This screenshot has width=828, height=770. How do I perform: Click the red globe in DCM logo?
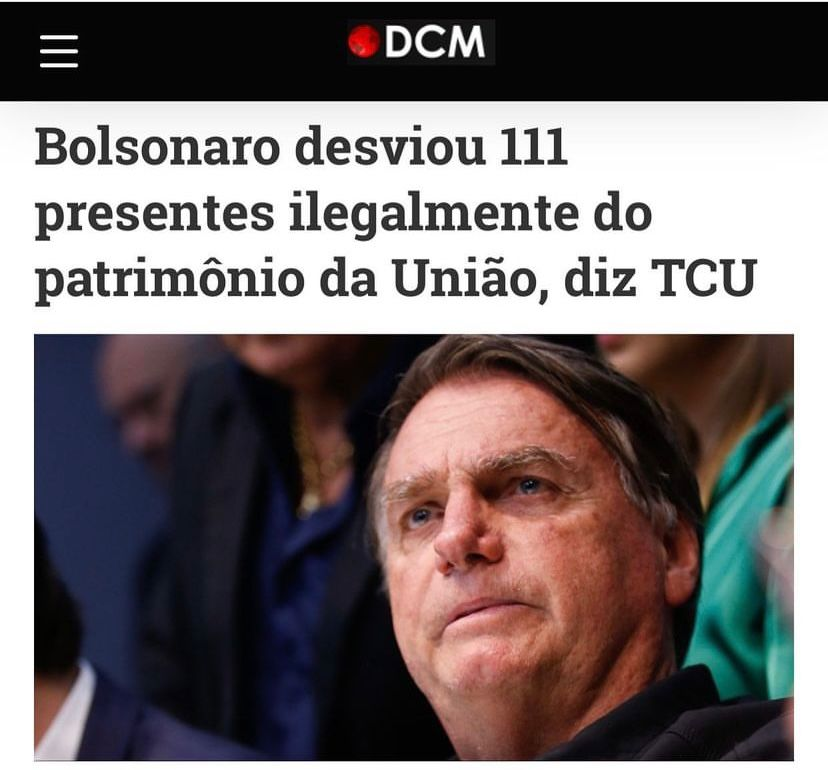(364, 41)
